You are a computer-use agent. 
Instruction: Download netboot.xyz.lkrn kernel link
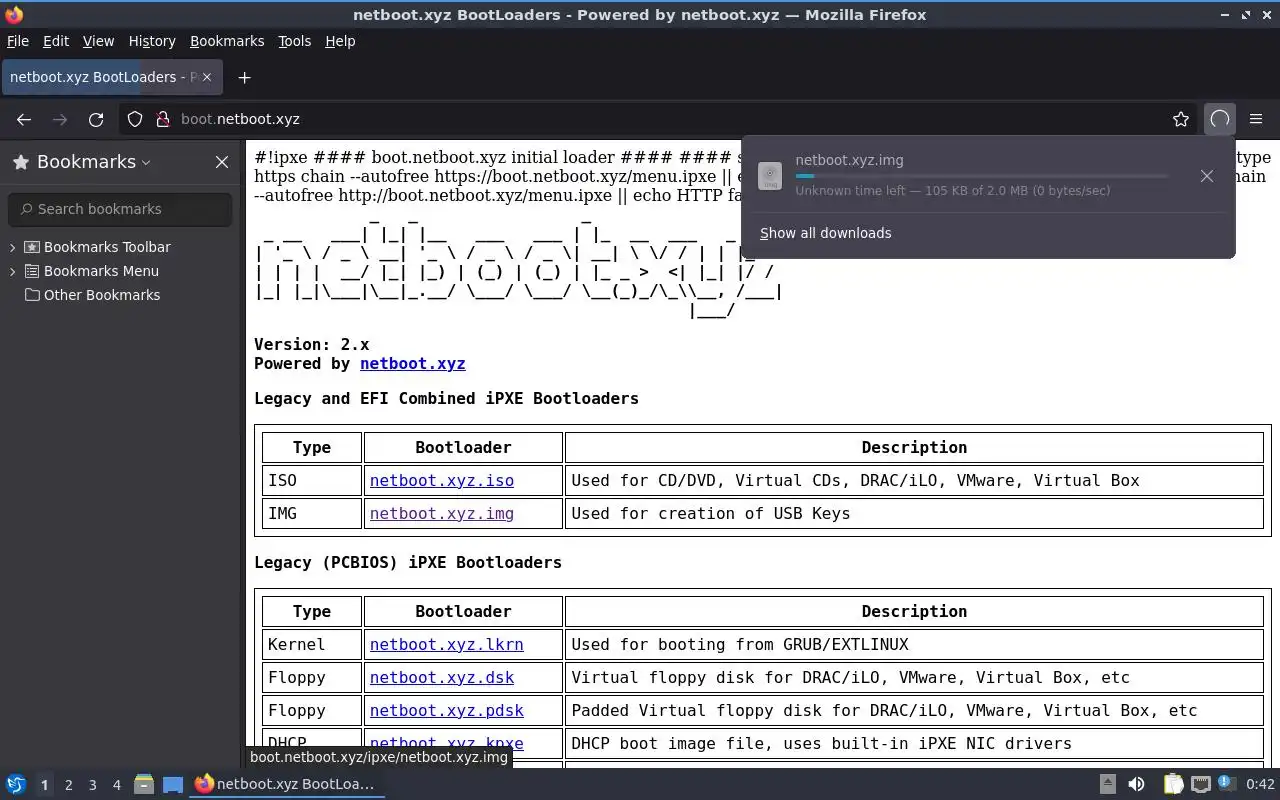446,644
